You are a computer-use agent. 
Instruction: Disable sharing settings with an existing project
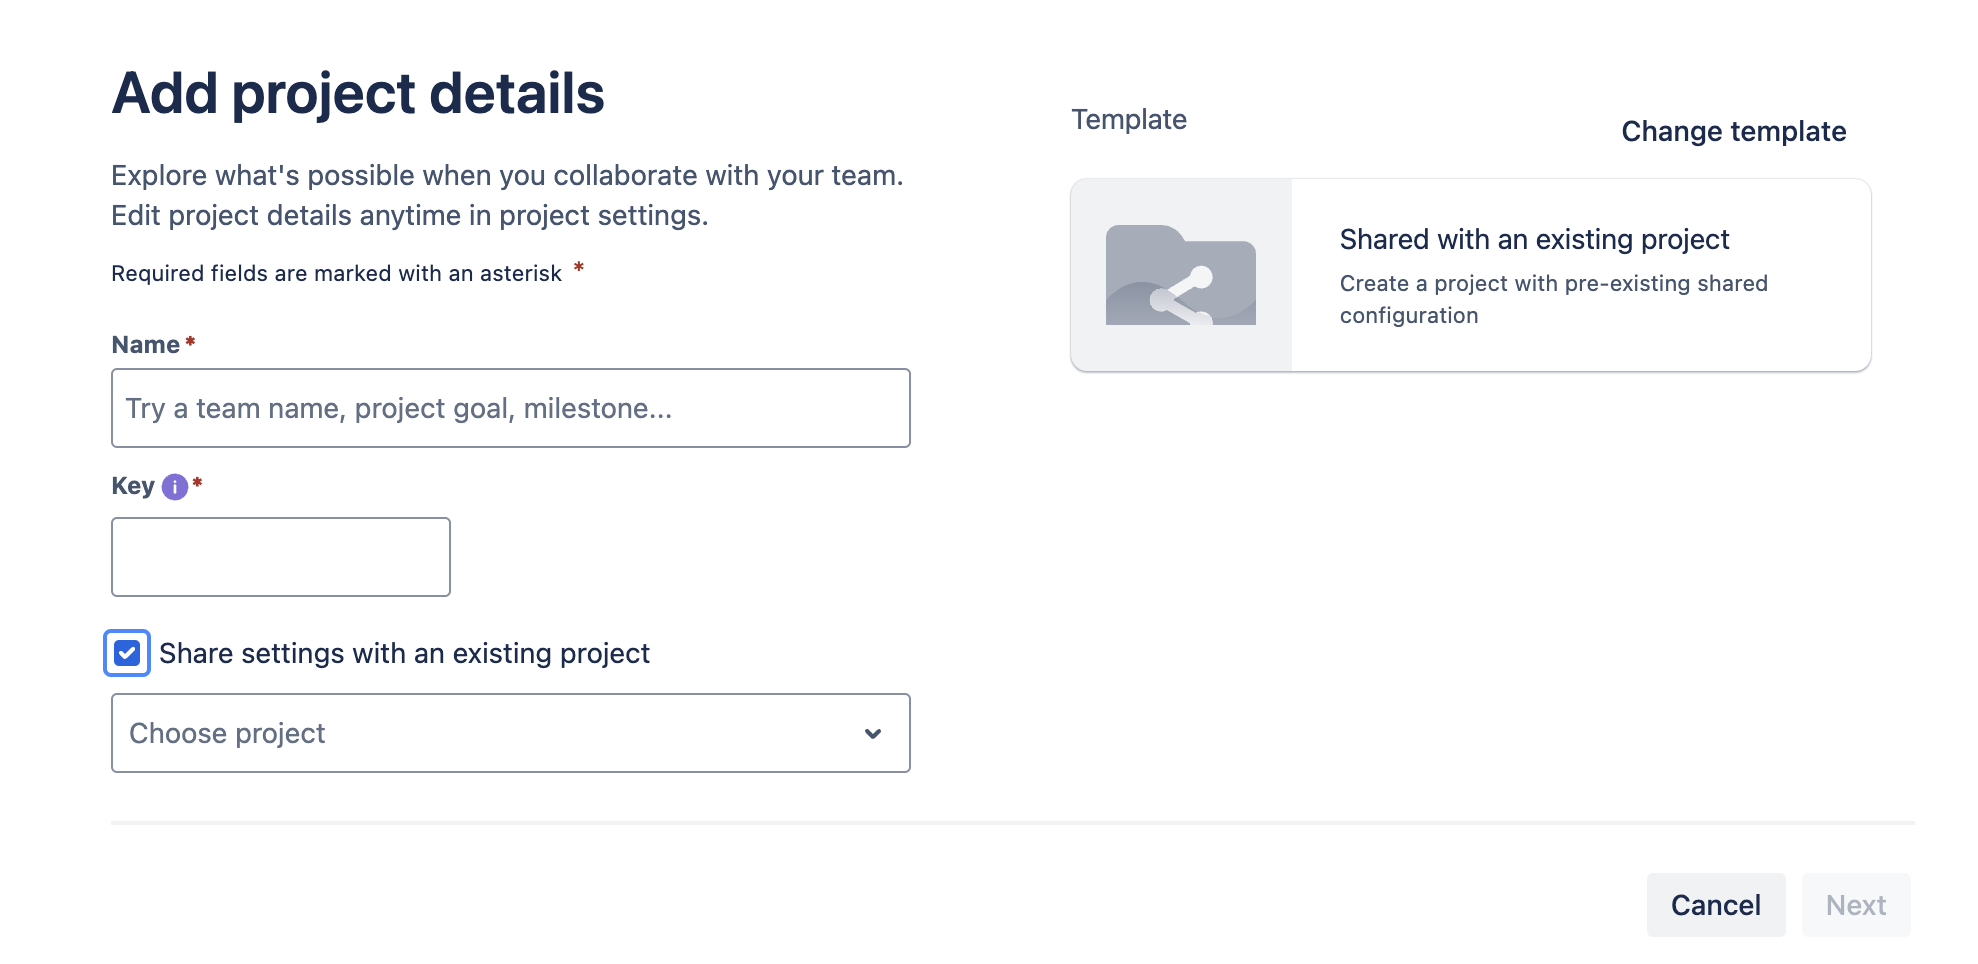click(126, 654)
